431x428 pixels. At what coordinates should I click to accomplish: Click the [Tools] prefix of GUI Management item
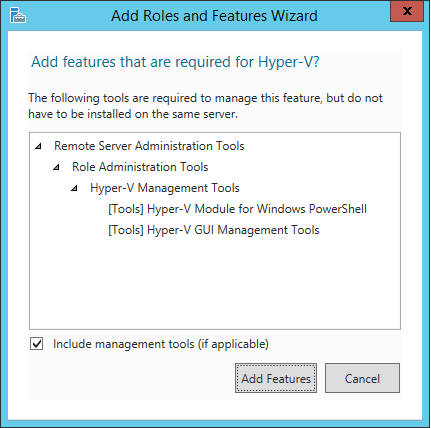click(126, 230)
